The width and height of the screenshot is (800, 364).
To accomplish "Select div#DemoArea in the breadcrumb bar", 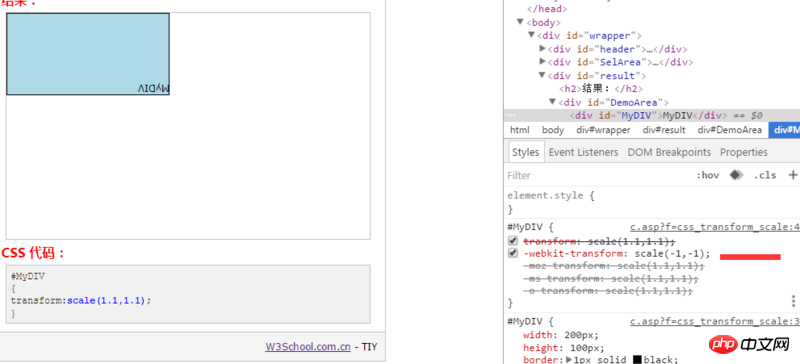I will (730, 130).
